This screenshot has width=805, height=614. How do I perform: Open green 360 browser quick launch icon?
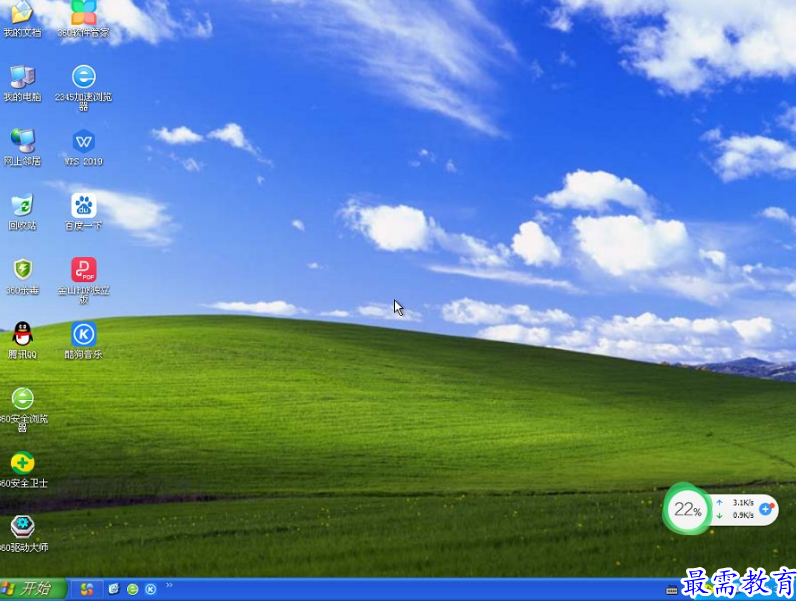pyautogui.click(x=132, y=589)
